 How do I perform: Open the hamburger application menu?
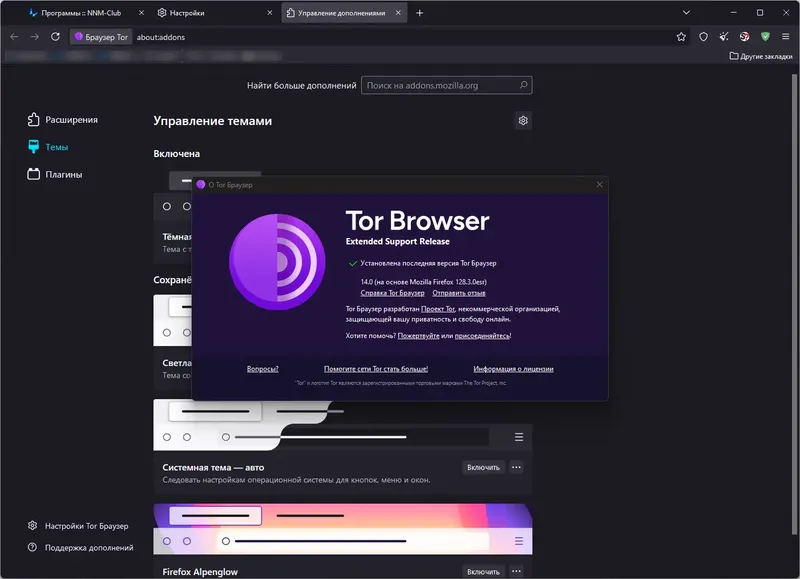[785, 37]
